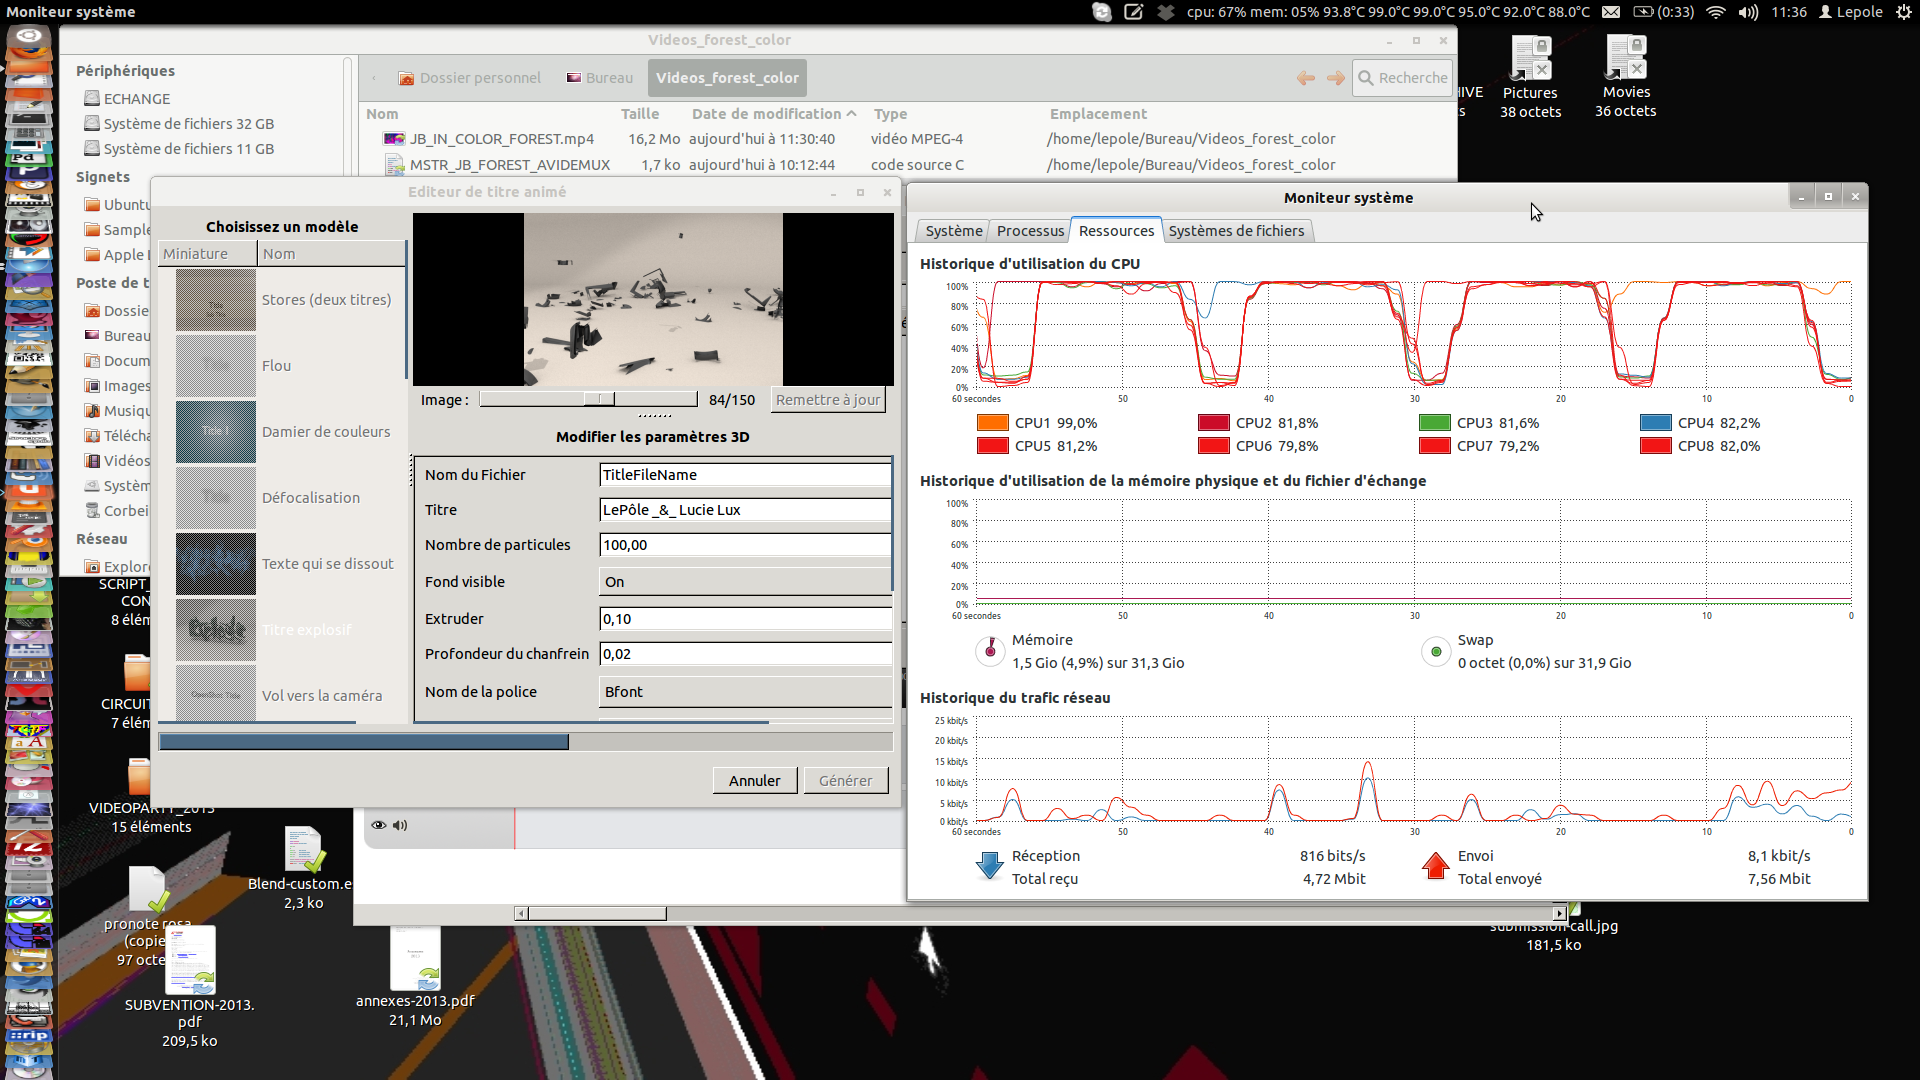Open the Nom de la police Bfont dropdown
Image resolution: width=1920 pixels, height=1080 pixels.
[x=744, y=692]
